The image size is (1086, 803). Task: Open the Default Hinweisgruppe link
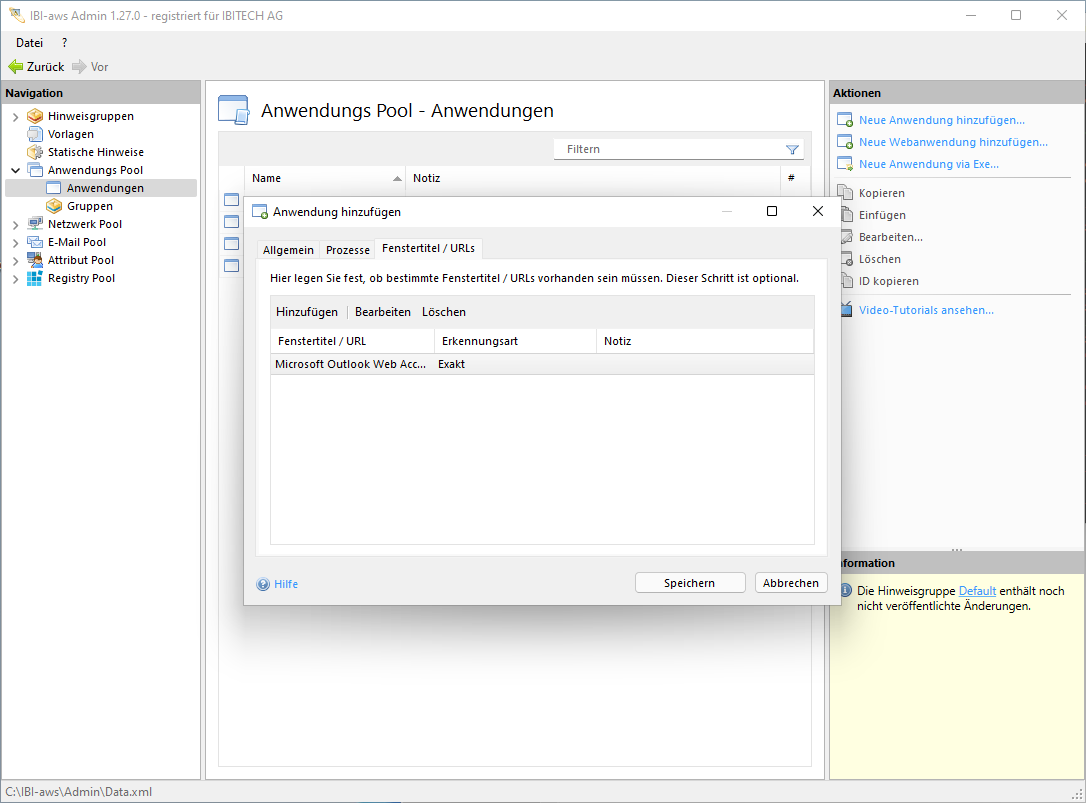pyautogui.click(x=977, y=591)
